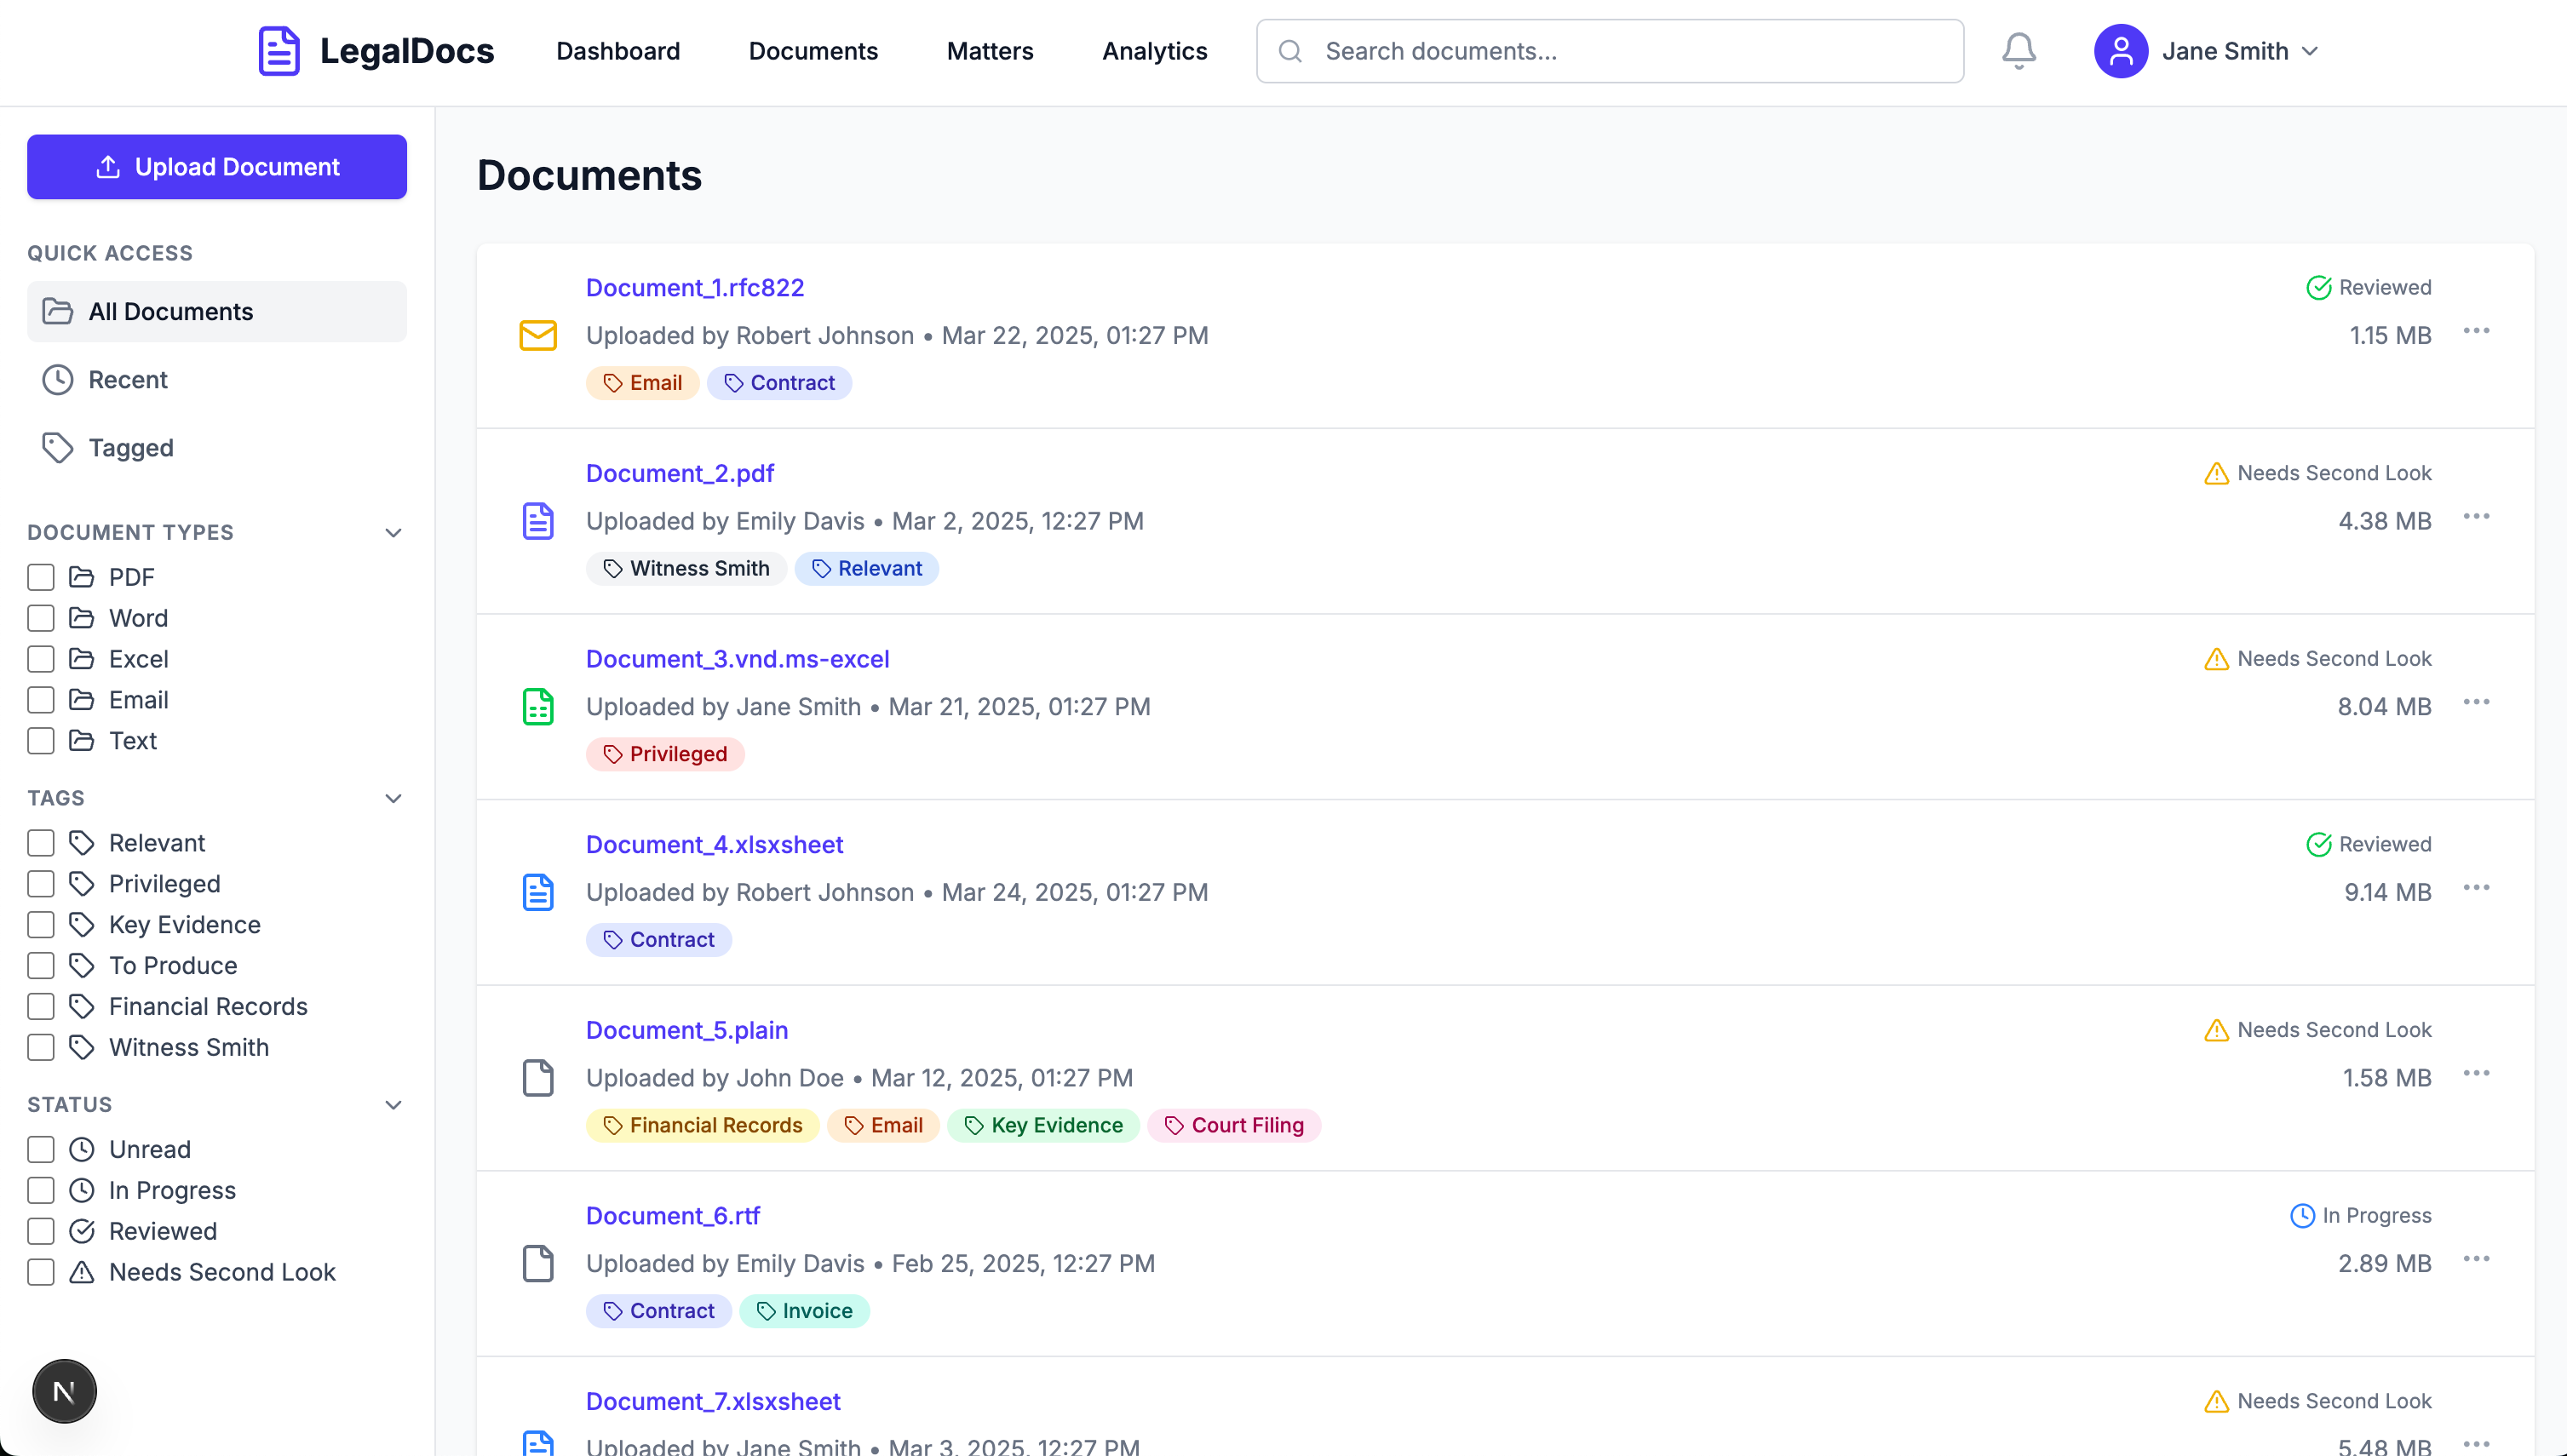Click the file icon for Document_4.xlsxsheet
The image size is (2567, 1456).
coord(538,892)
